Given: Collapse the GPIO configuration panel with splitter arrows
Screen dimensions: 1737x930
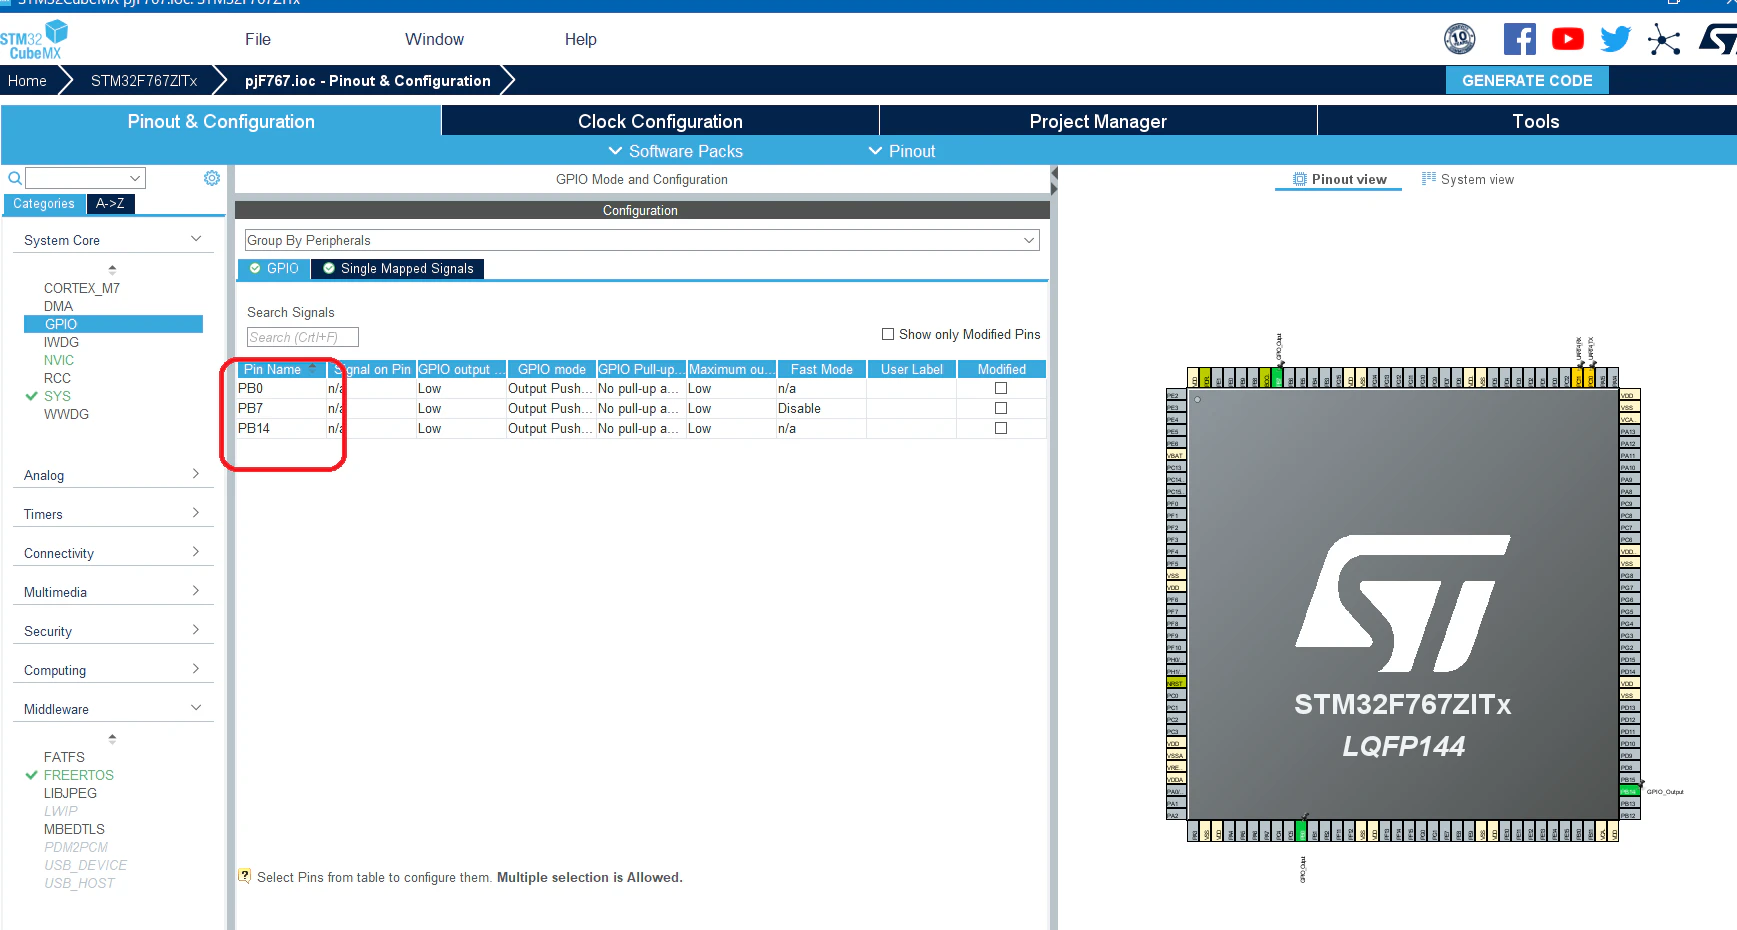Looking at the screenshot, I should (1054, 181).
